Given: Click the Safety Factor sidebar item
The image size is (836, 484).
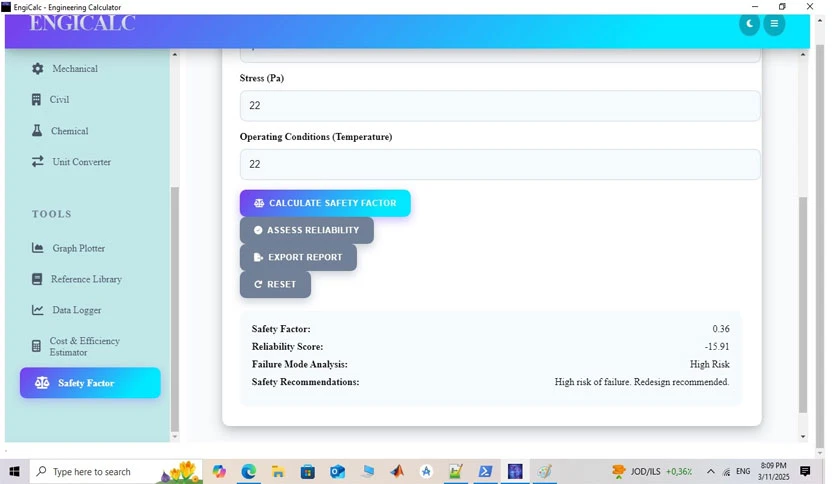Looking at the screenshot, I should (90, 383).
